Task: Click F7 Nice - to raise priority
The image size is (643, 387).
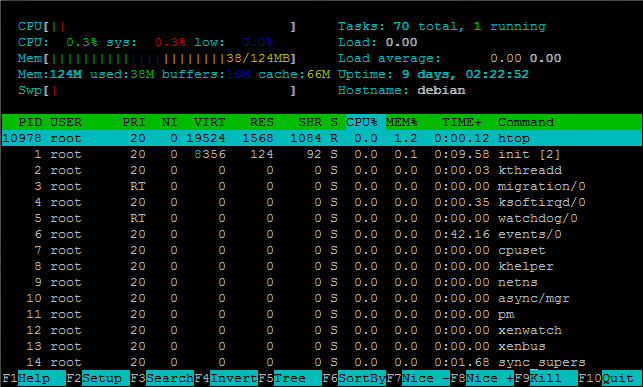Action: pyautogui.click(x=418, y=378)
